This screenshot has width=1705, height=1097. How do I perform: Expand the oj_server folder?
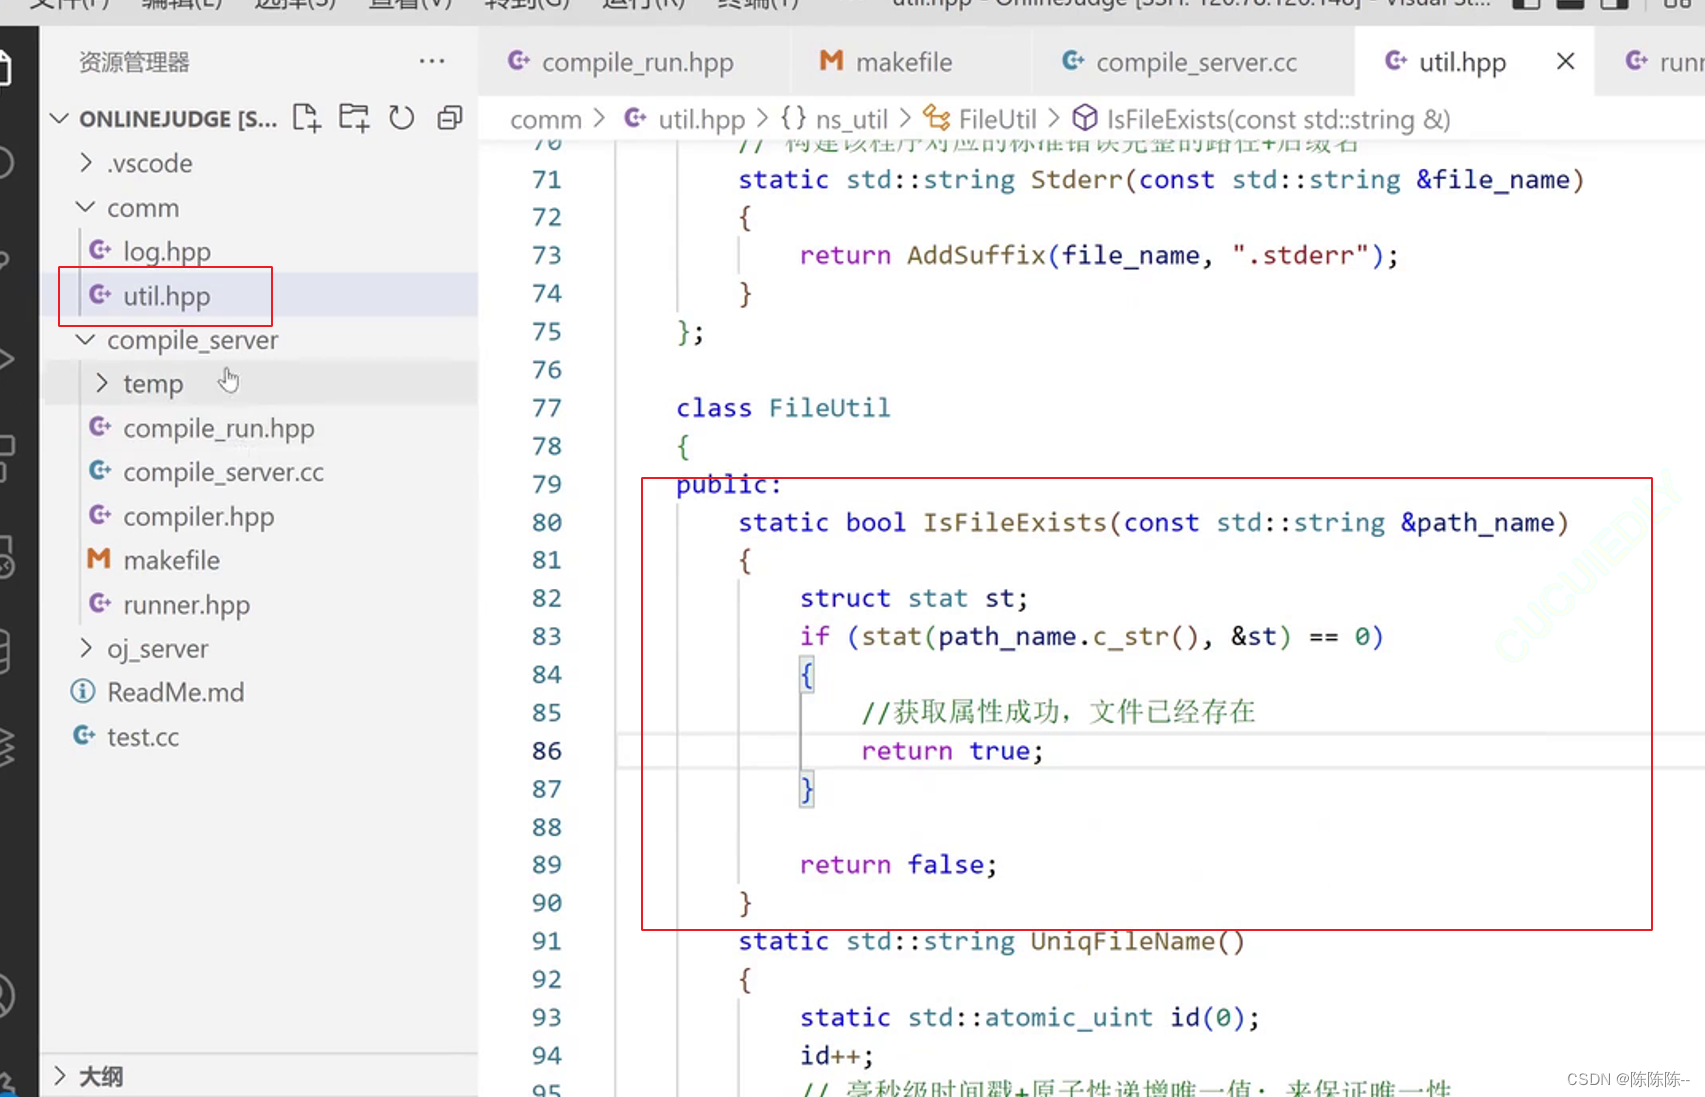pos(86,648)
